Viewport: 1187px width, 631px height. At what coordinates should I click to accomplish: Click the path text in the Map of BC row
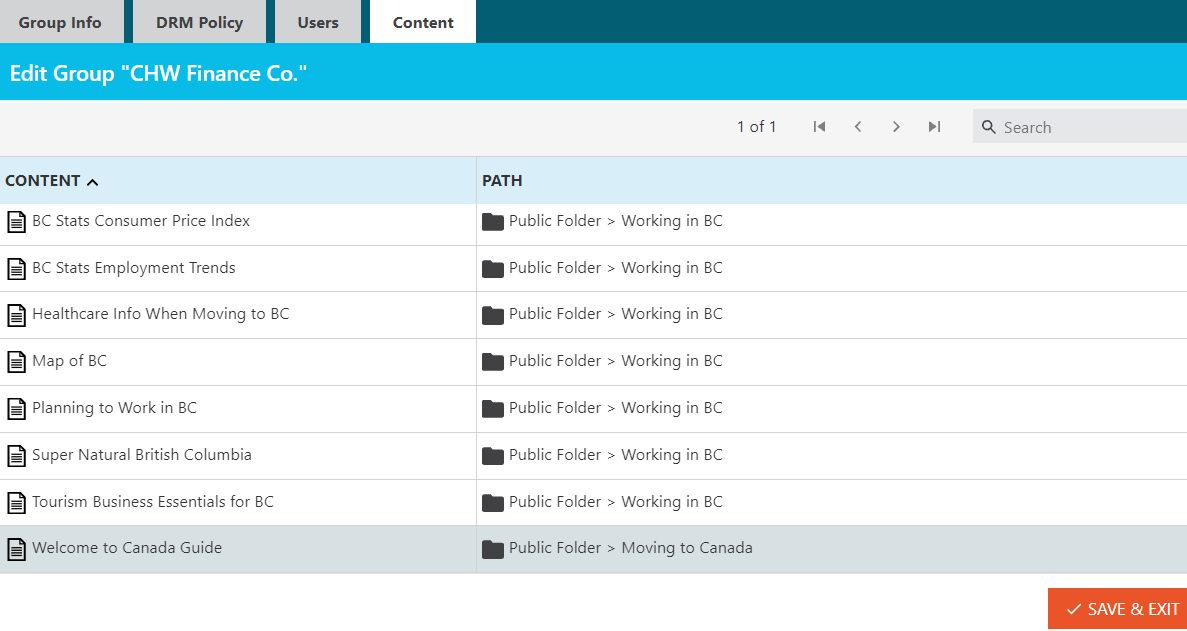pyautogui.click(x=615, y=361)
